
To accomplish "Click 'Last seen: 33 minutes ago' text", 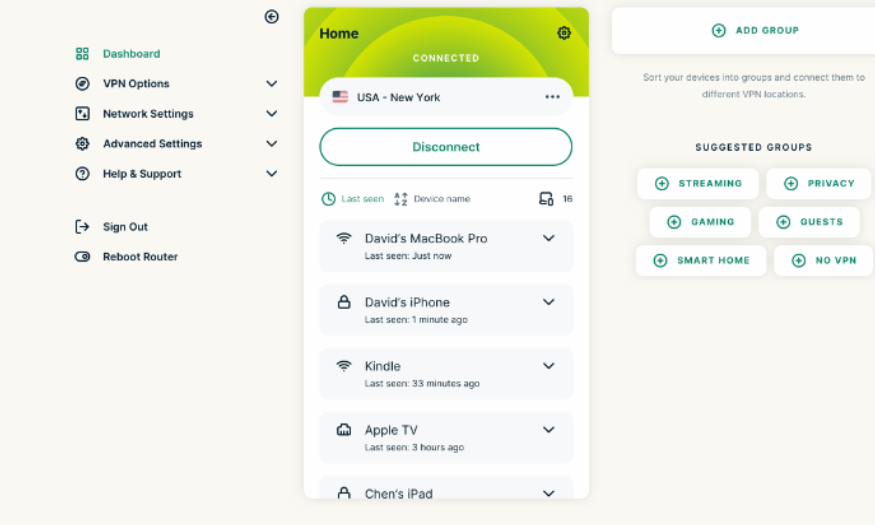I will point(422,383).
